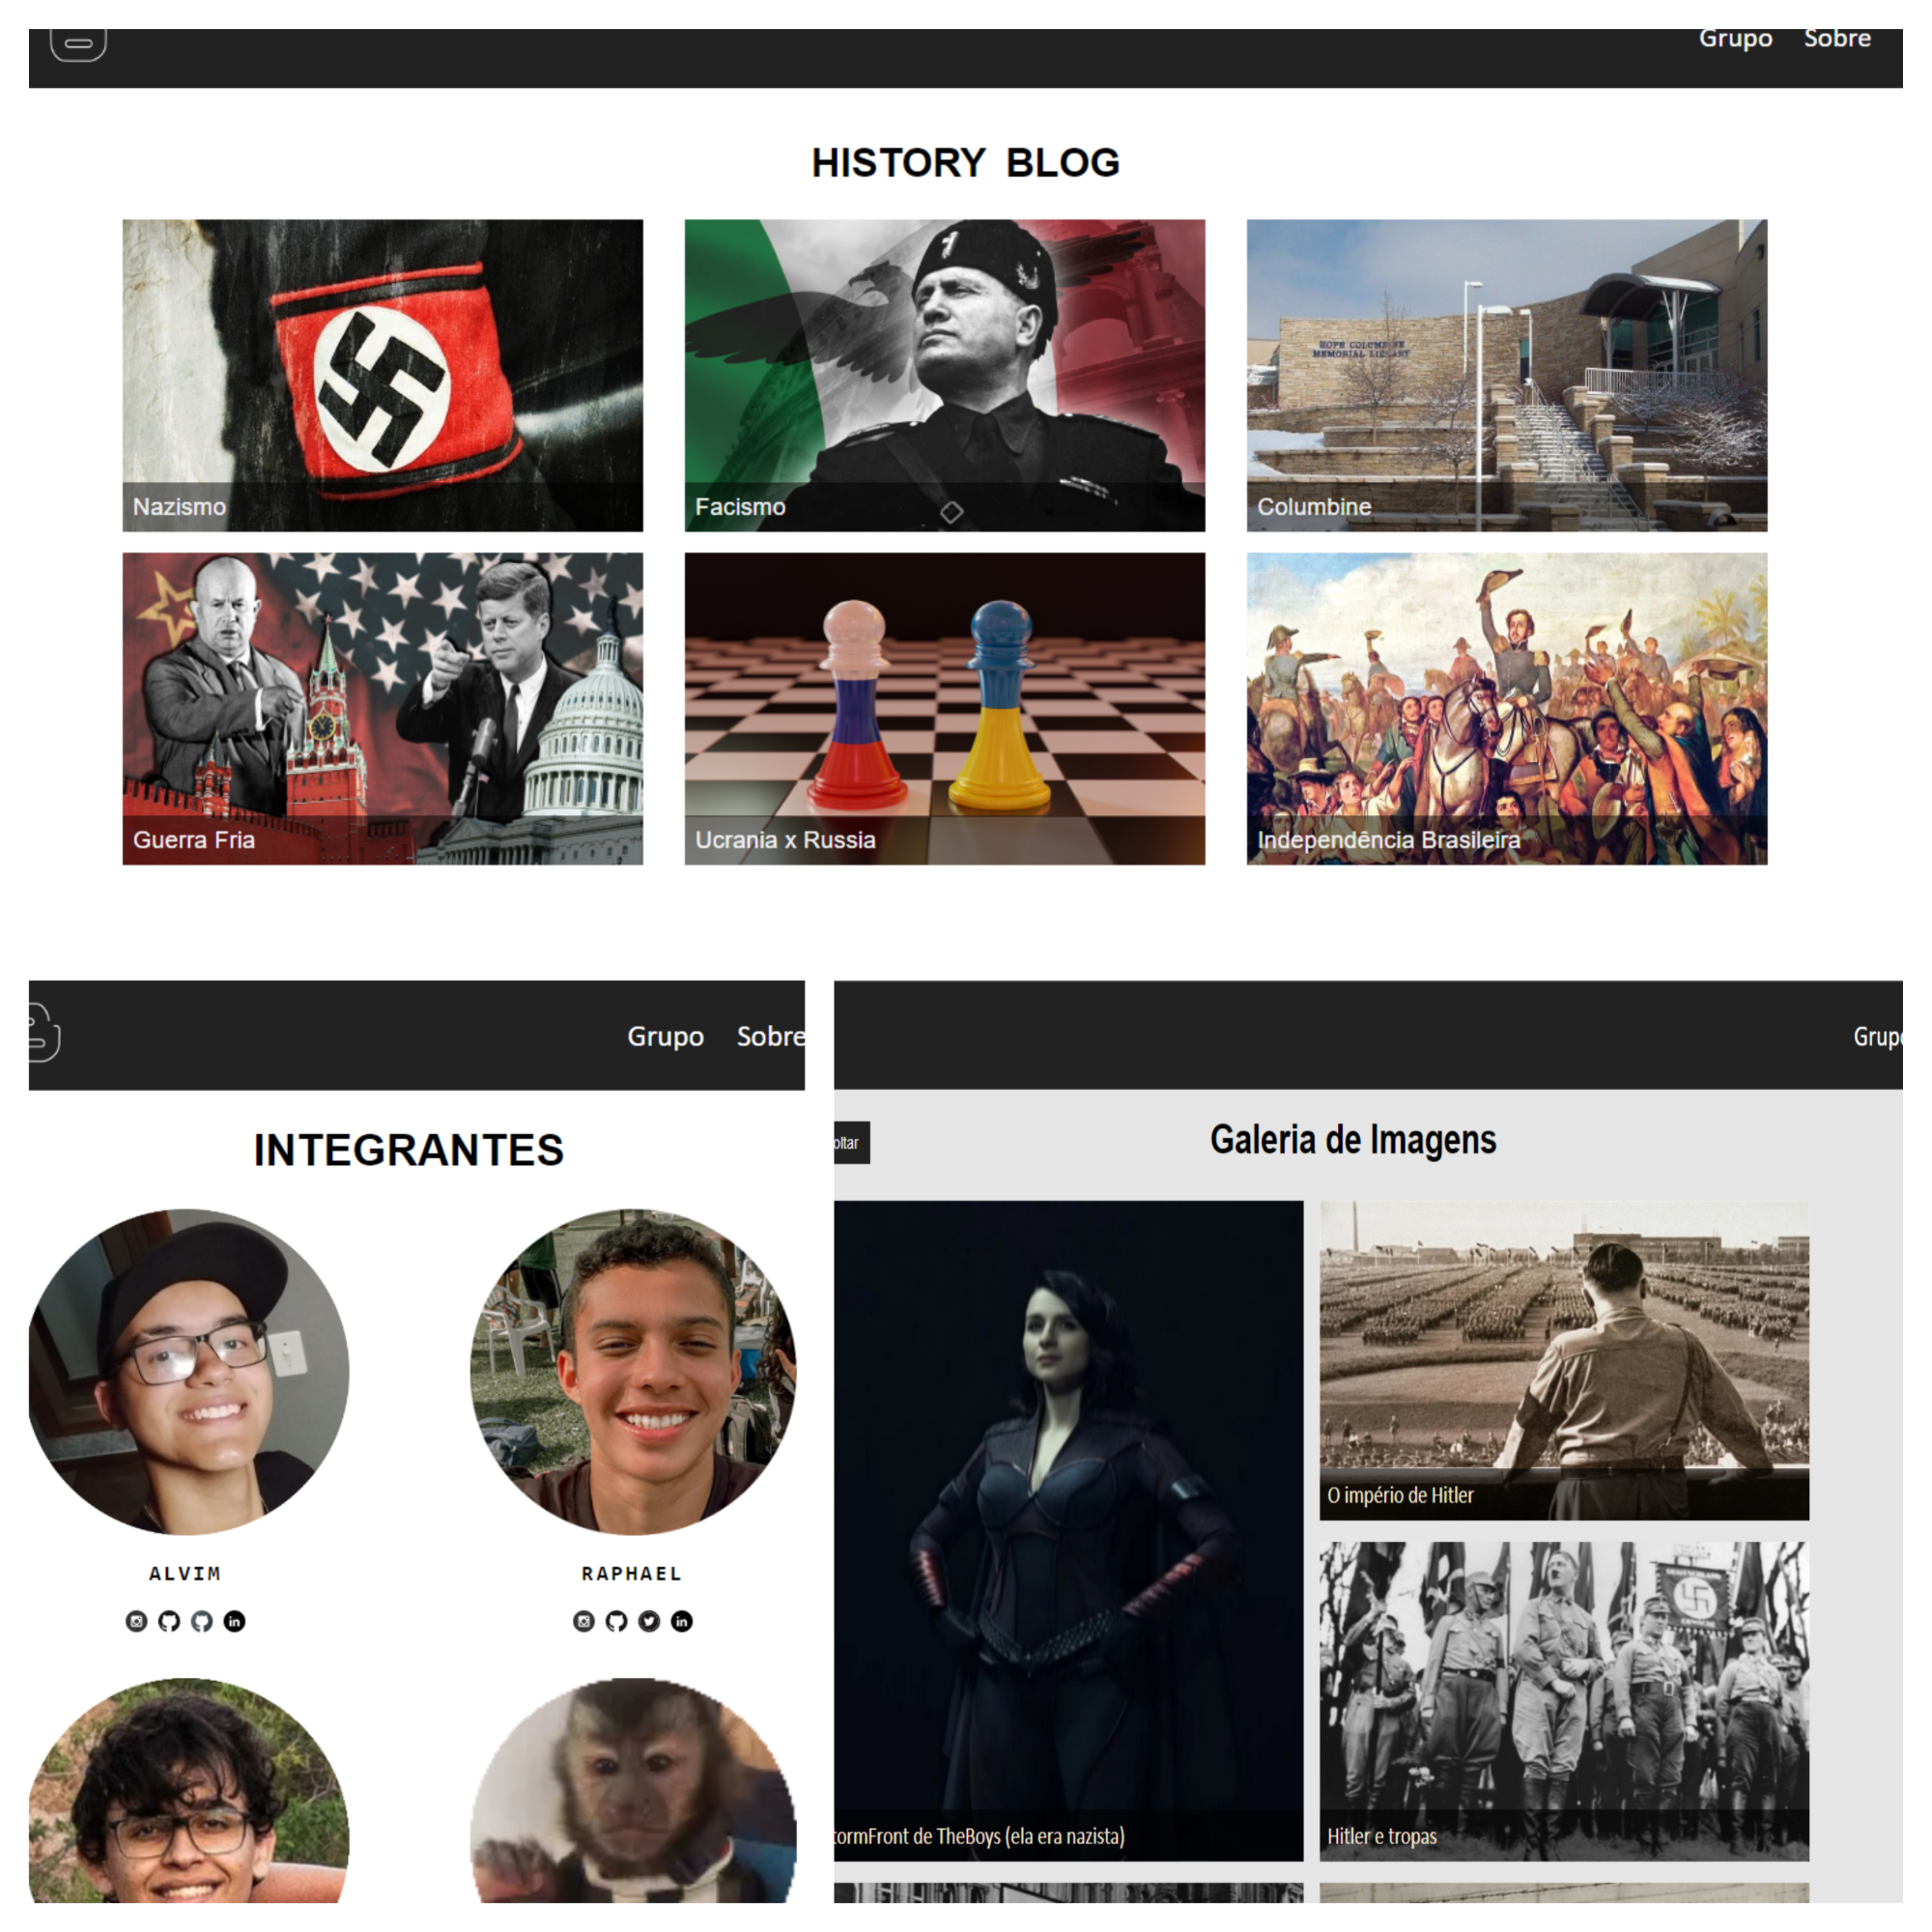The height and width of the screenshot is (1932, 1932).
Task: Open Alvim's LinkedIn icon
Action: [234, 1621]
